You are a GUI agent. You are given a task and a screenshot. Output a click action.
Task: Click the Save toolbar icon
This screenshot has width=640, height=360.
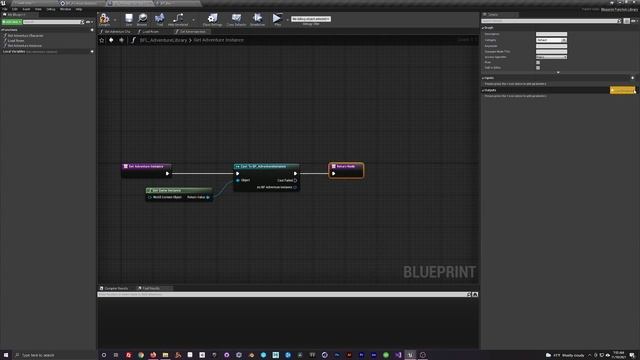tap(129, 19)
